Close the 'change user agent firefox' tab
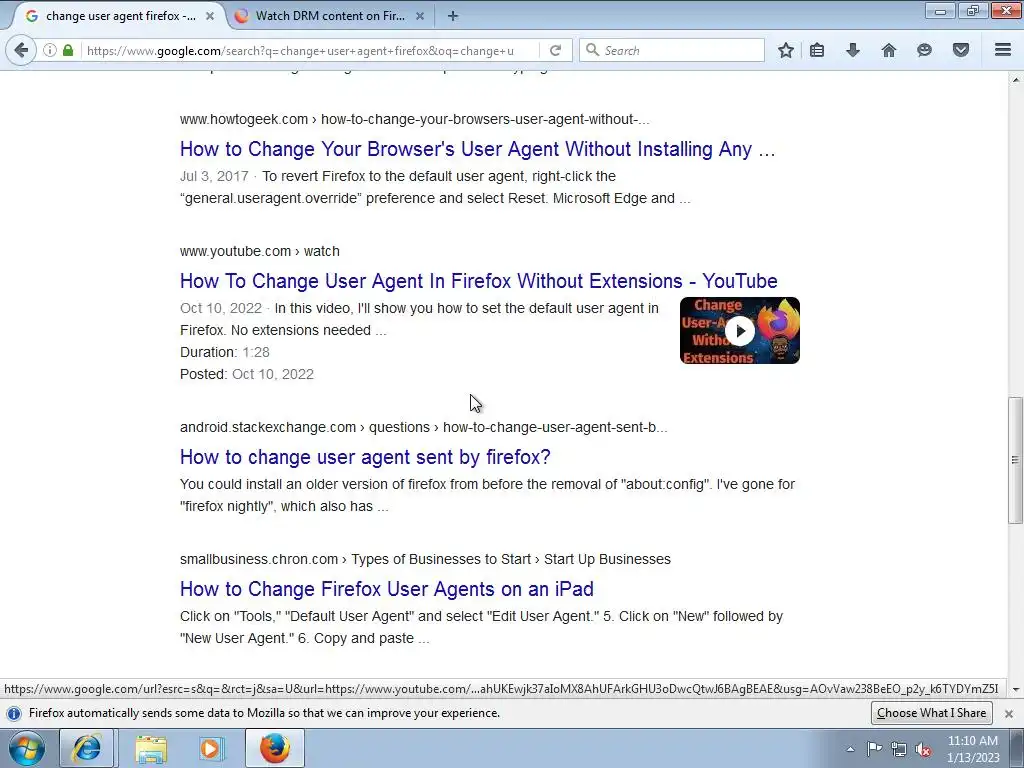Image resolution: width=1024 pixels, height=768 pixels. (x=210, y=16)
